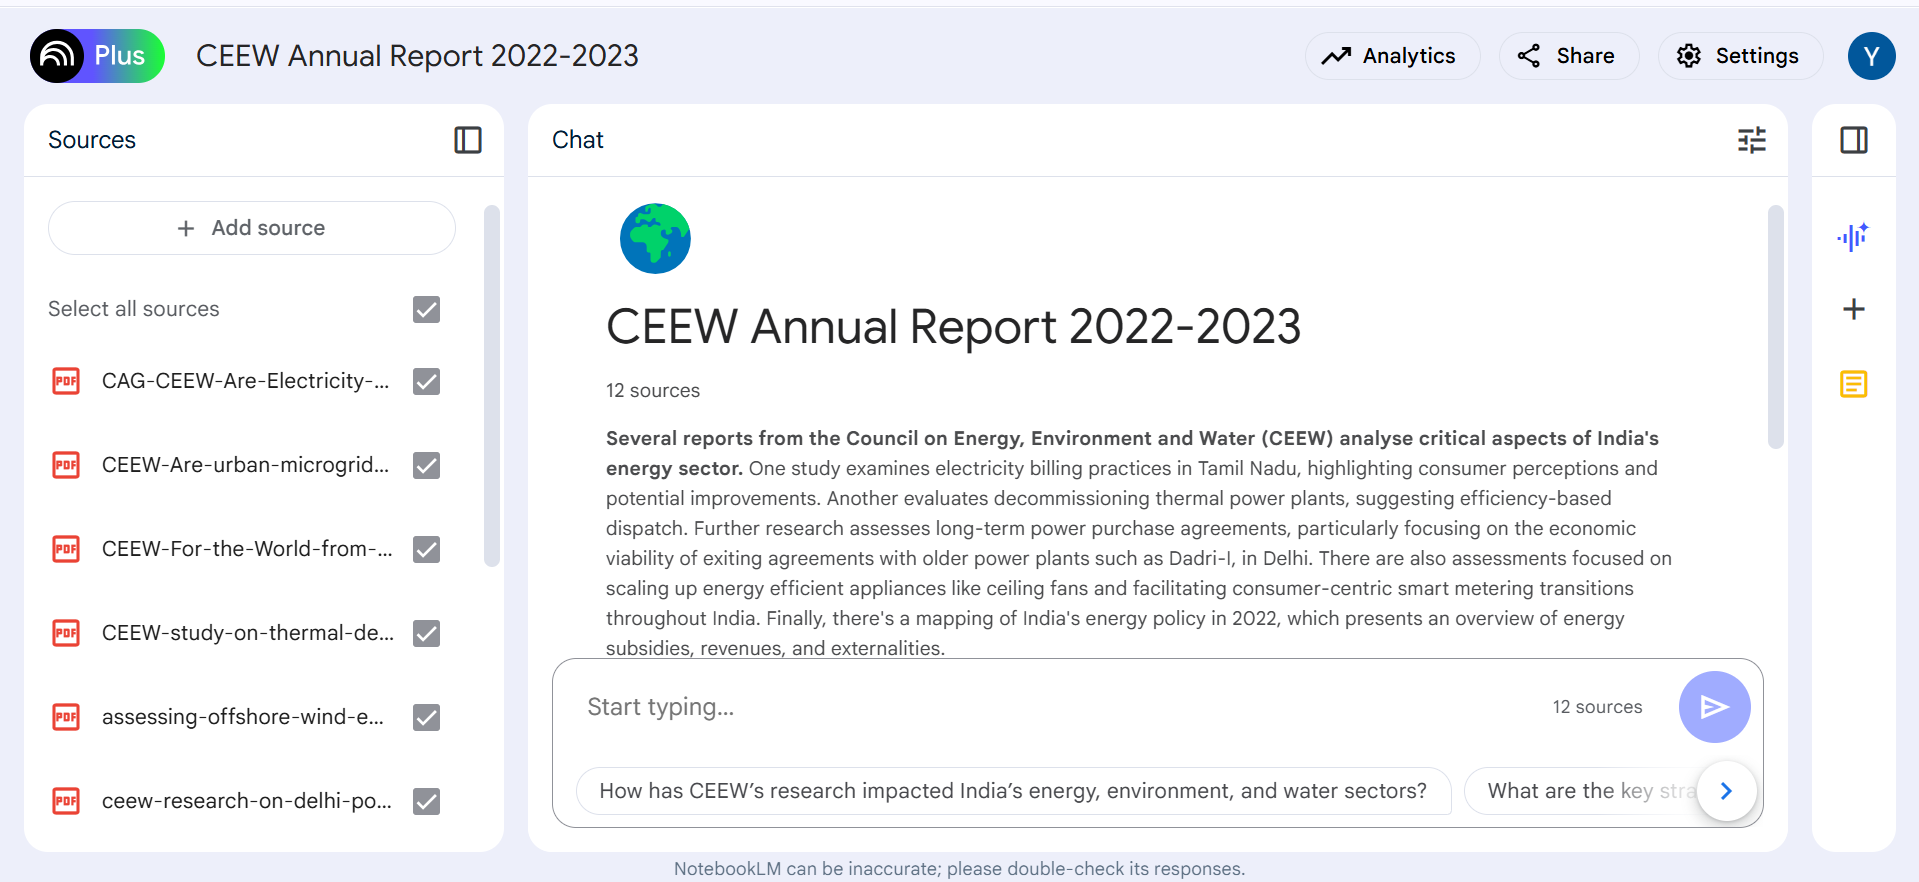
Task: Open the yellow notes icon
Action: click(x=1853, y=384)
